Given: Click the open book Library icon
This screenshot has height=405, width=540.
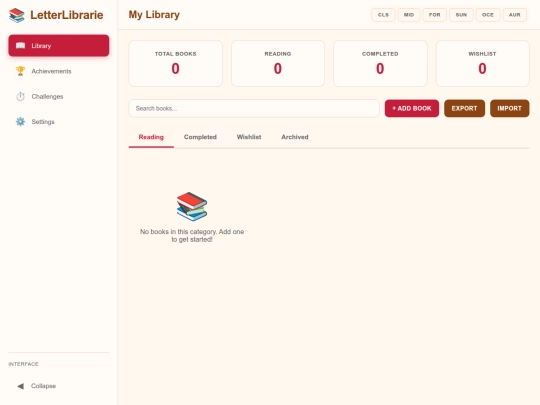Looking at the screenshot, I should (20, 45).
